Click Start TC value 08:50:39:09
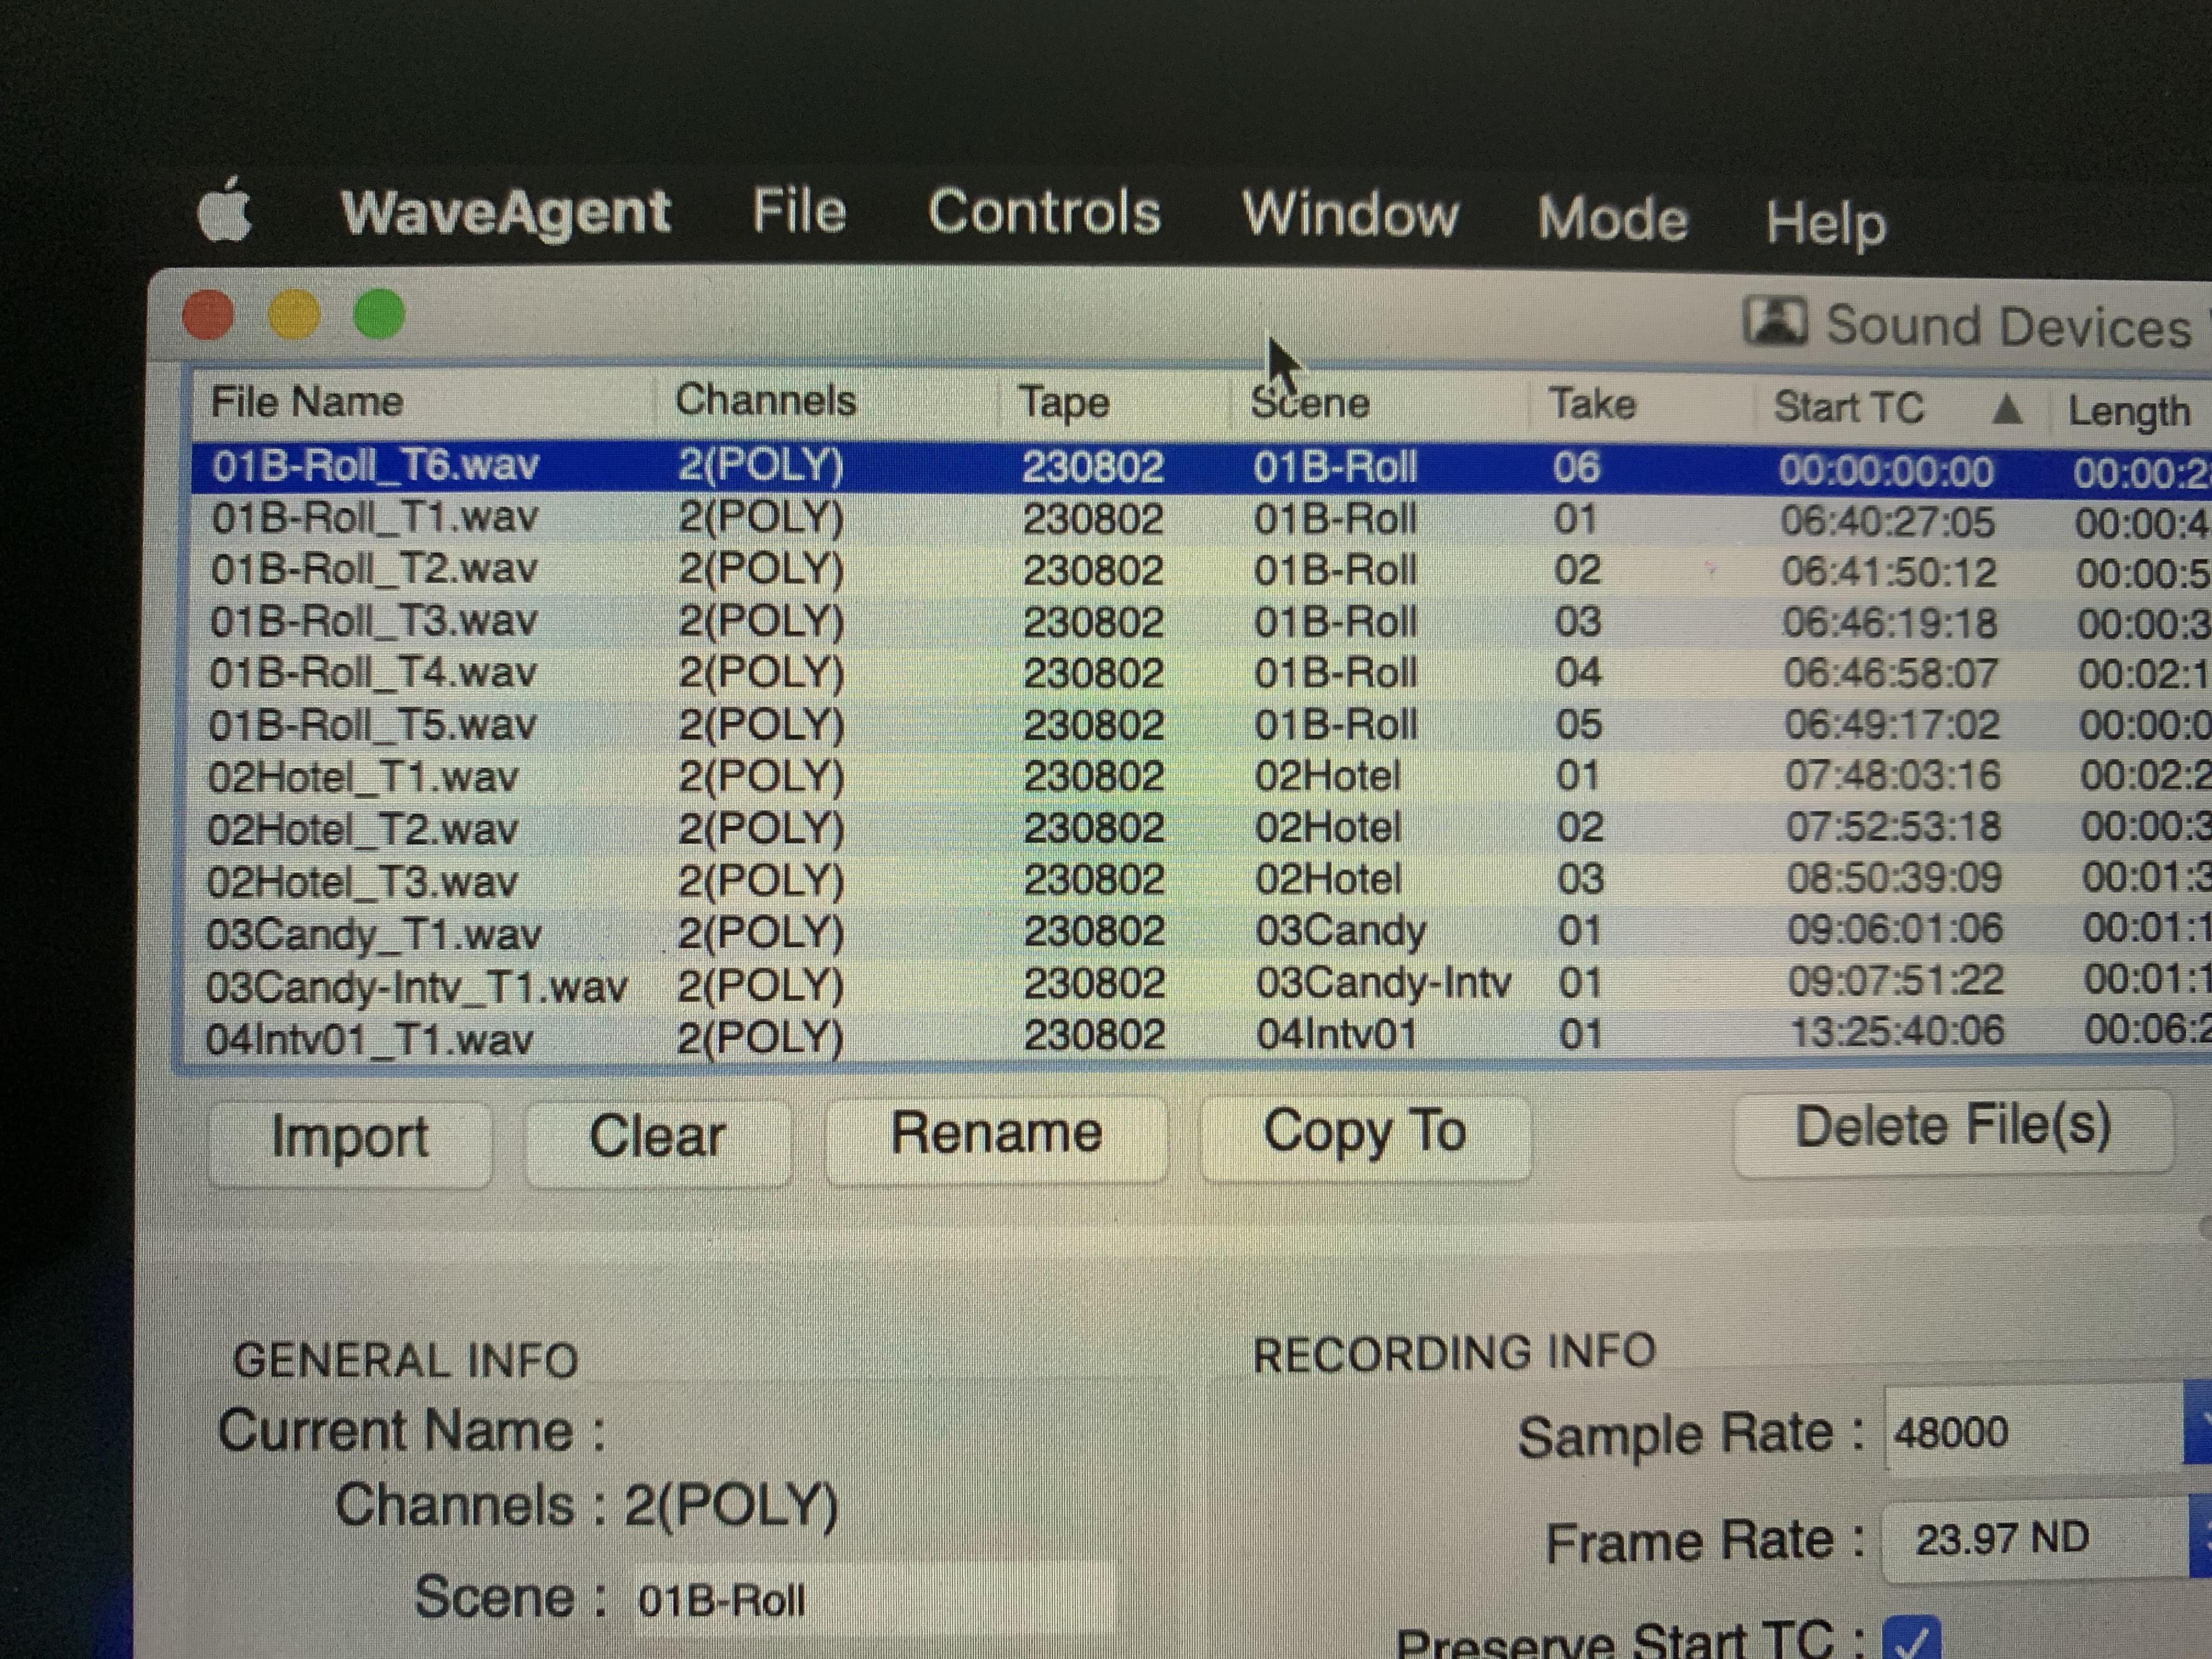Viewport: 2212px width, 1659px height. tap(1895, 878)
